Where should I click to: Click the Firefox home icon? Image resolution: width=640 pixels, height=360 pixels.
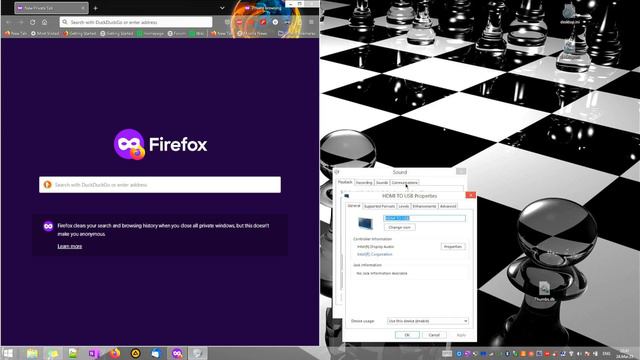(x=44, y=22)
